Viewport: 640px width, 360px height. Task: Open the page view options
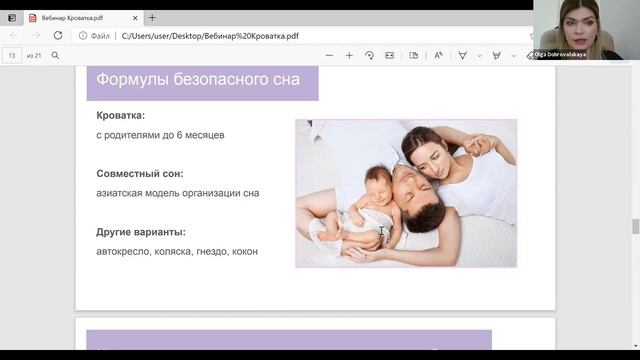point(413,56)
